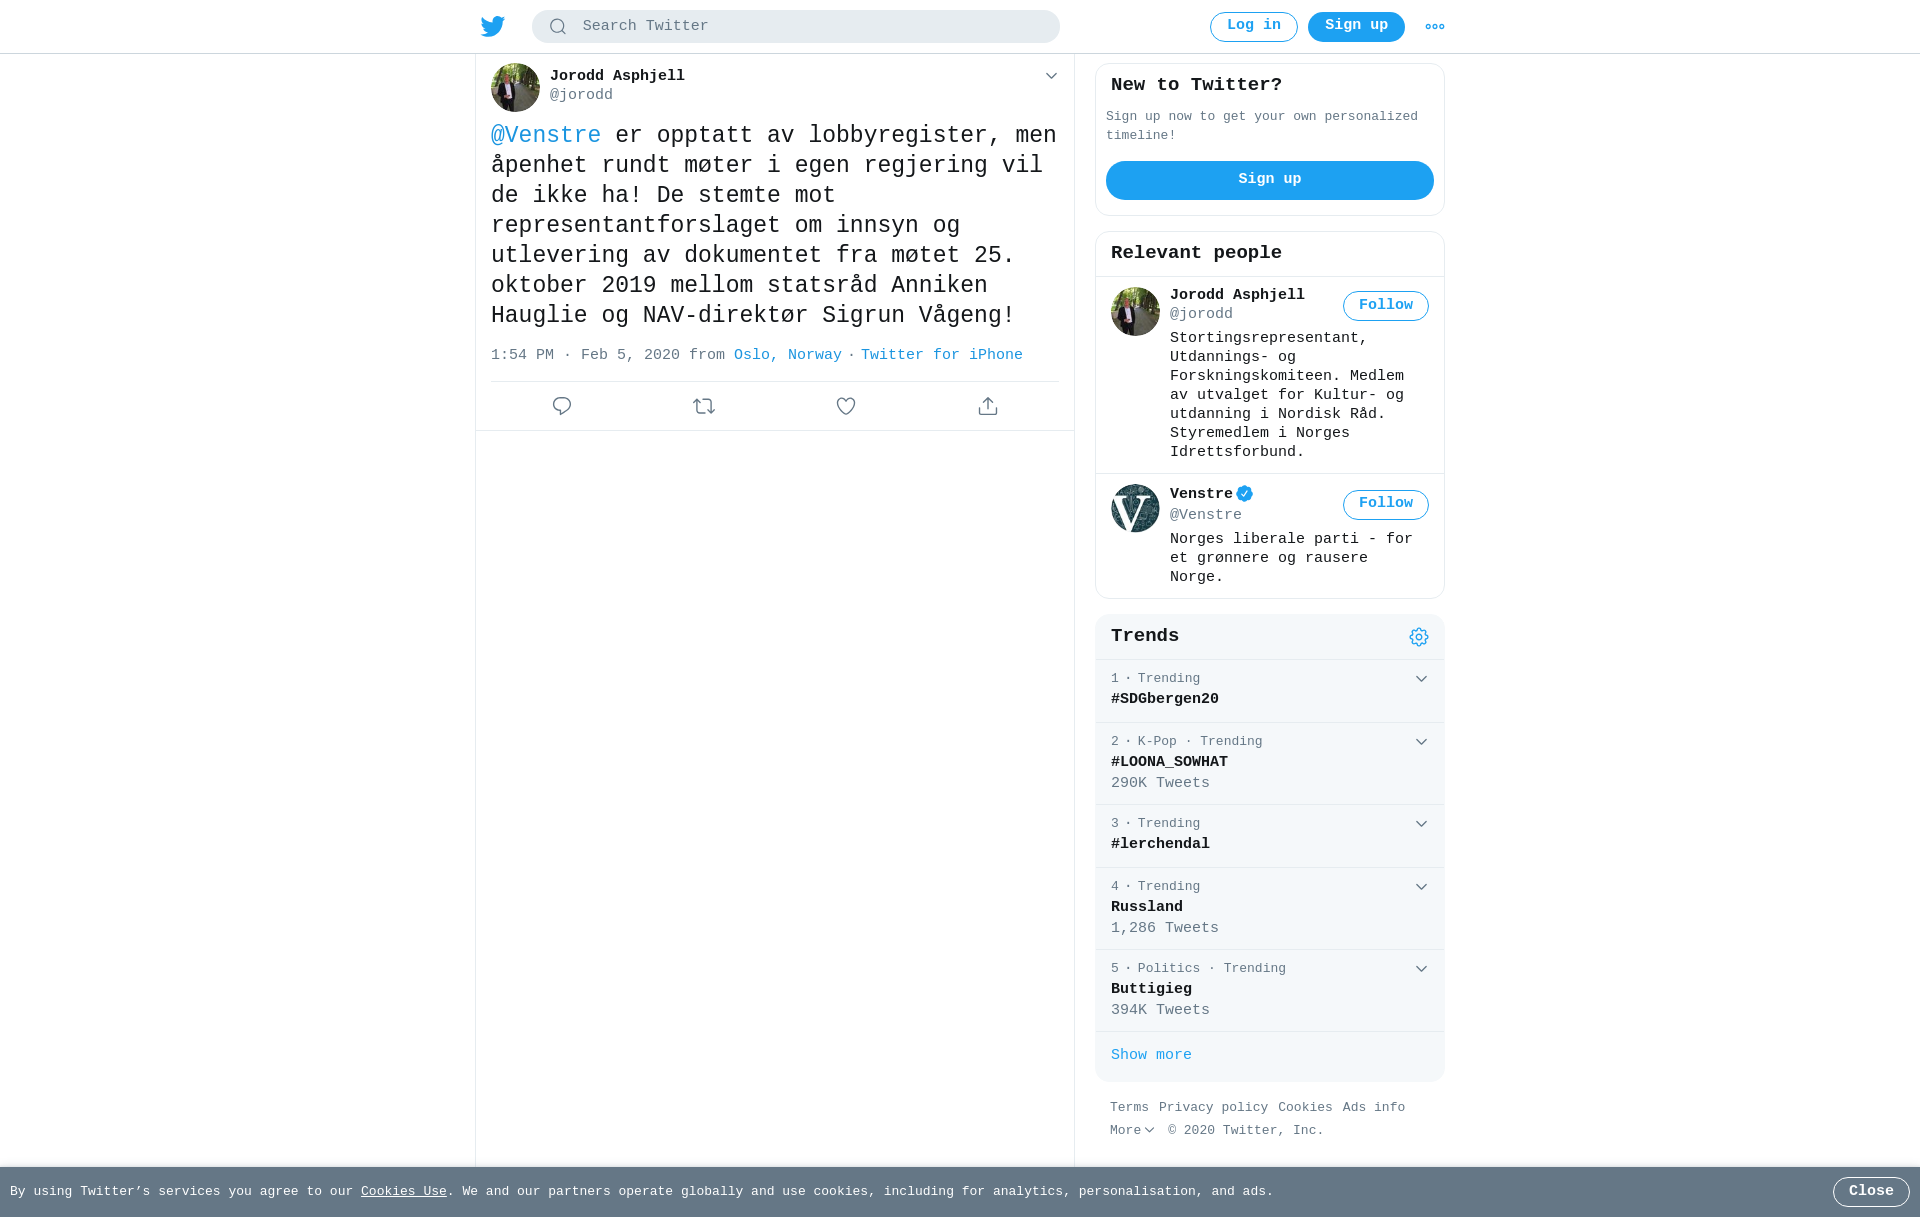Reply to the tweet with the comment icon
The image size is (1920, 1217).
click(x=562, y=406)
